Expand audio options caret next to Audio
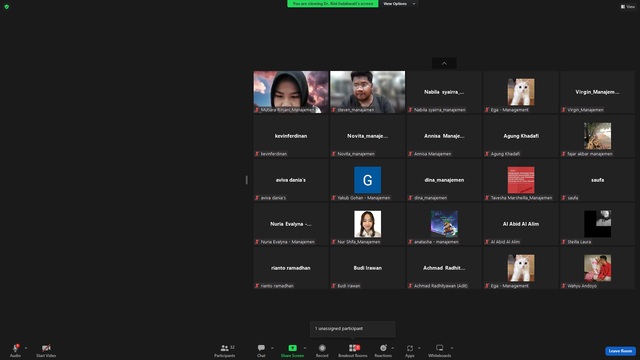Viewport: 640px width, 360px height. tap(26, 348)
